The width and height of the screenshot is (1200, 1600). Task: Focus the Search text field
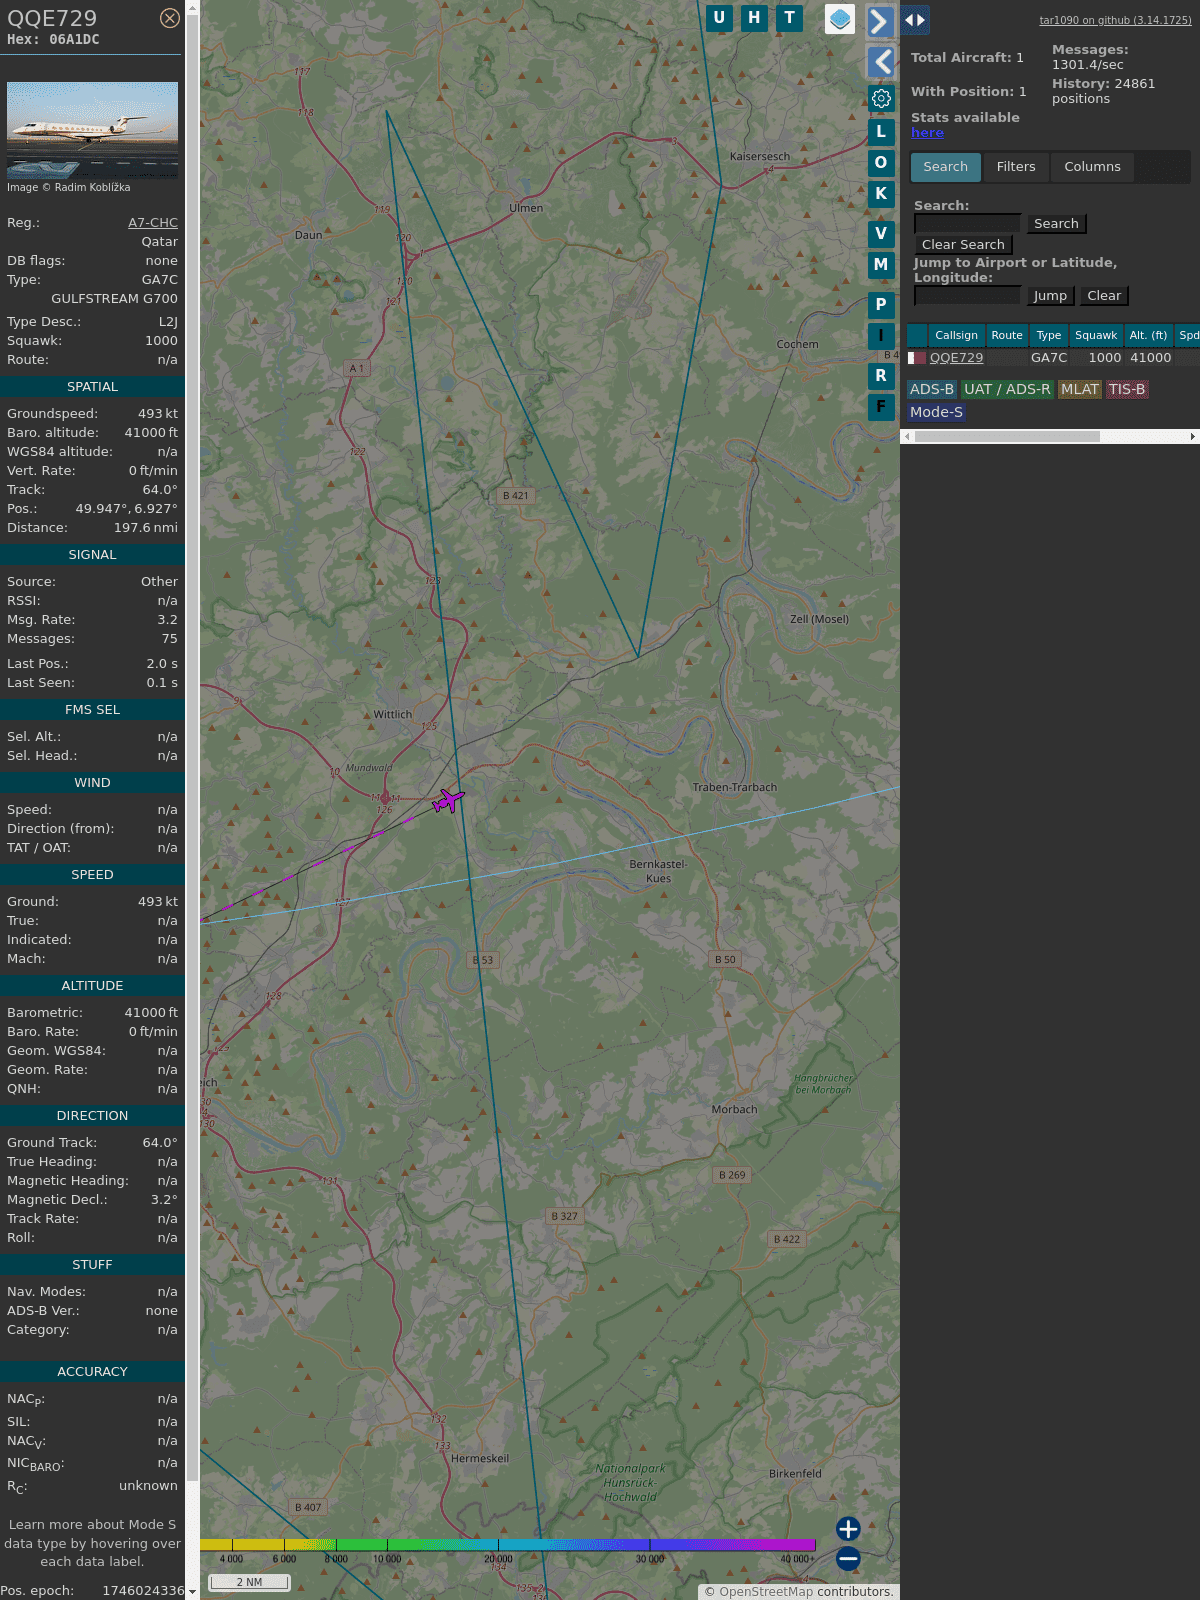point(967,224)
